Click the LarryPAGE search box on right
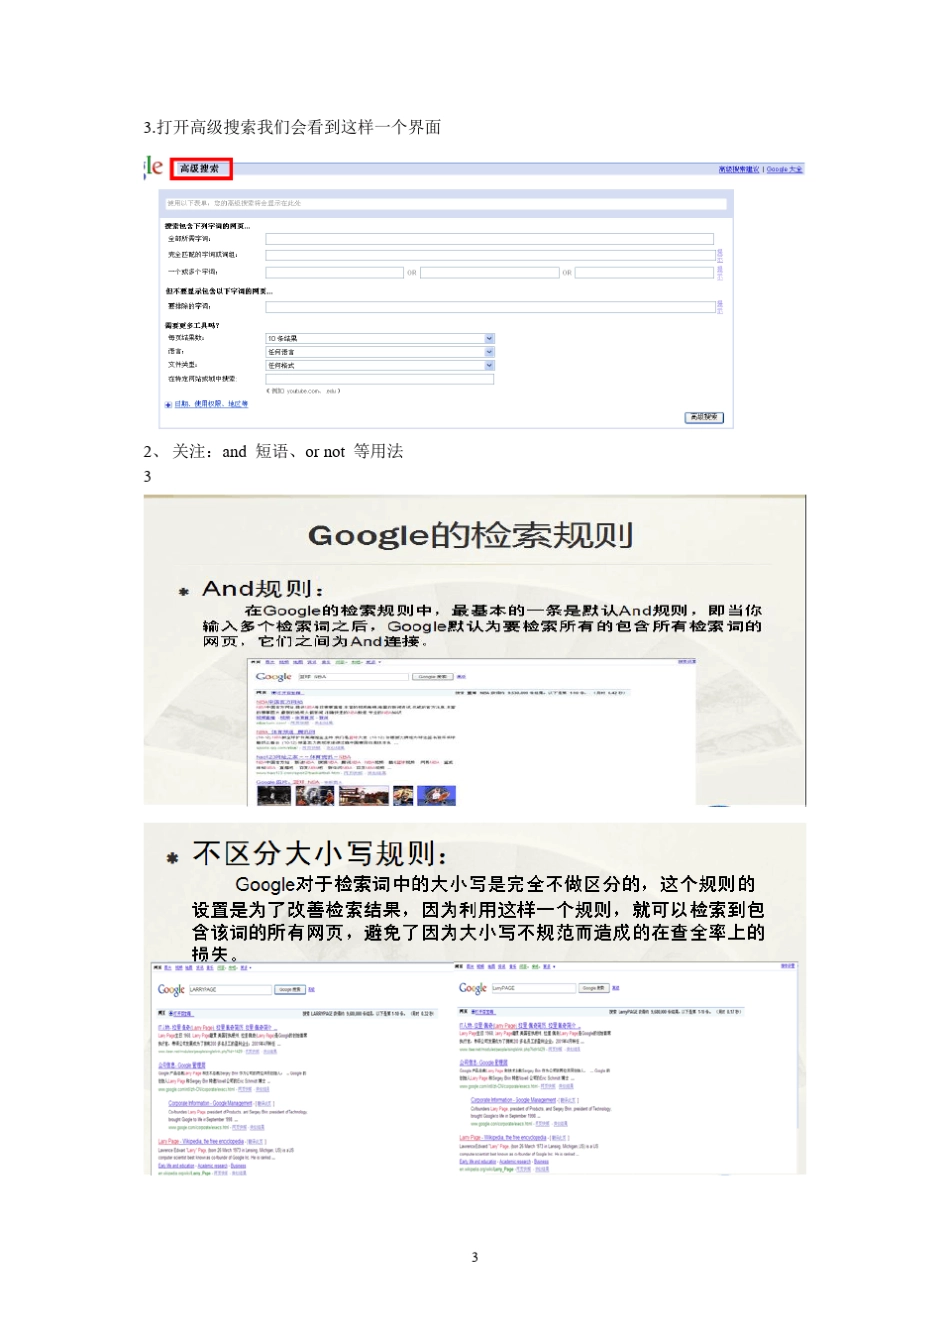This screenshot has width=950, height=1344. pyautogui.click(x=533, y=988)
